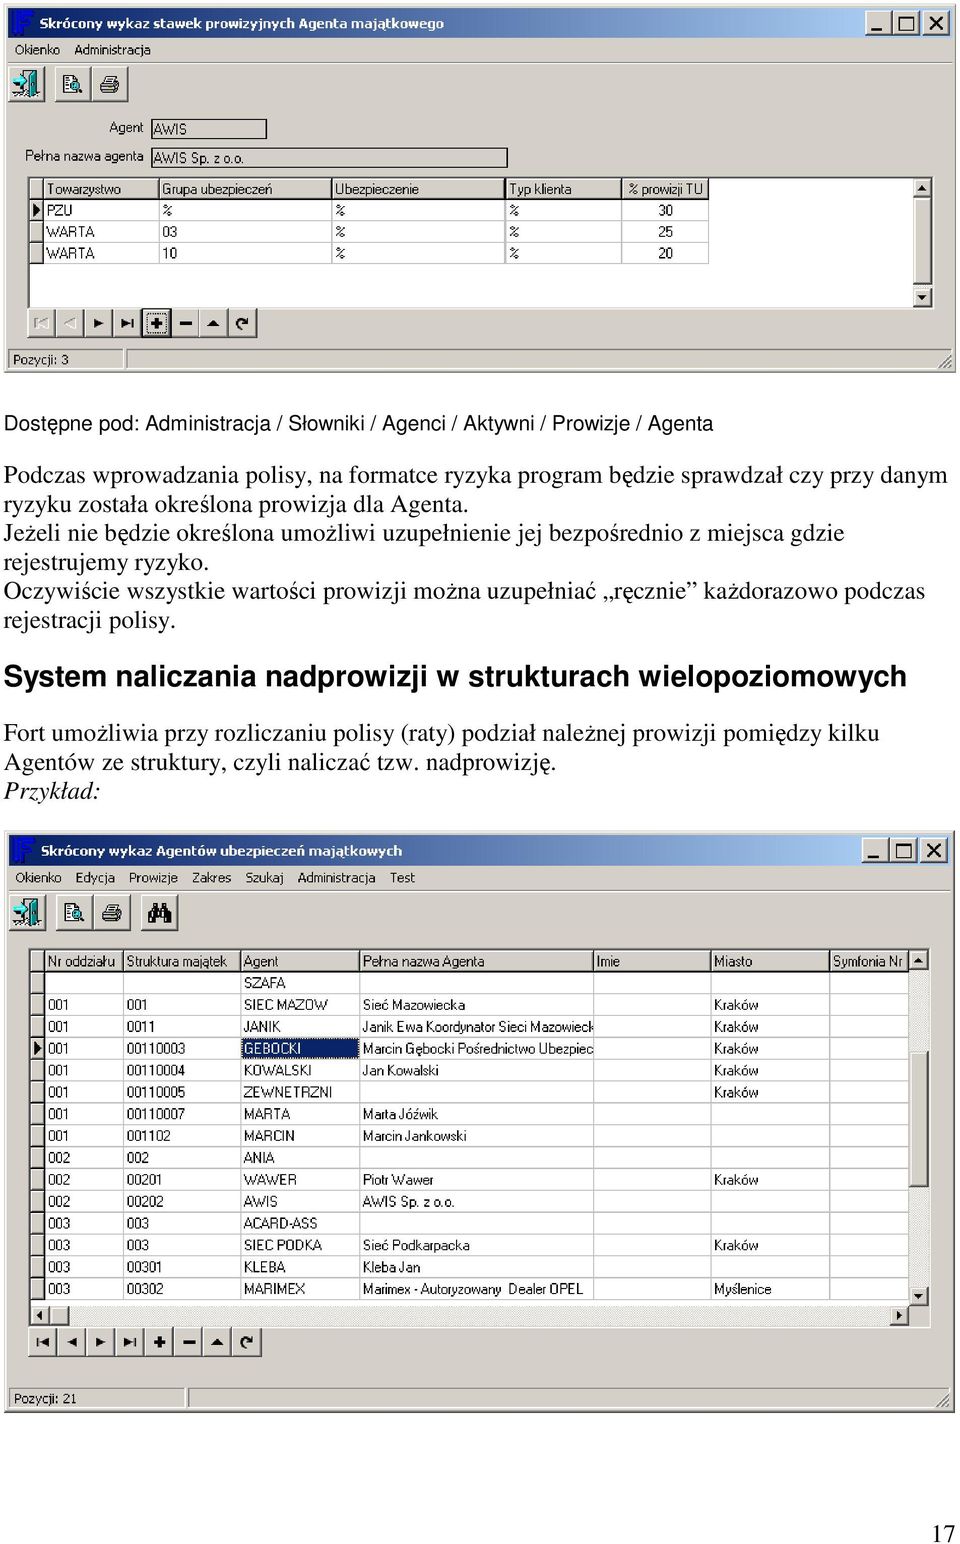Add new record with plus in commission rates window

[156, 323]
